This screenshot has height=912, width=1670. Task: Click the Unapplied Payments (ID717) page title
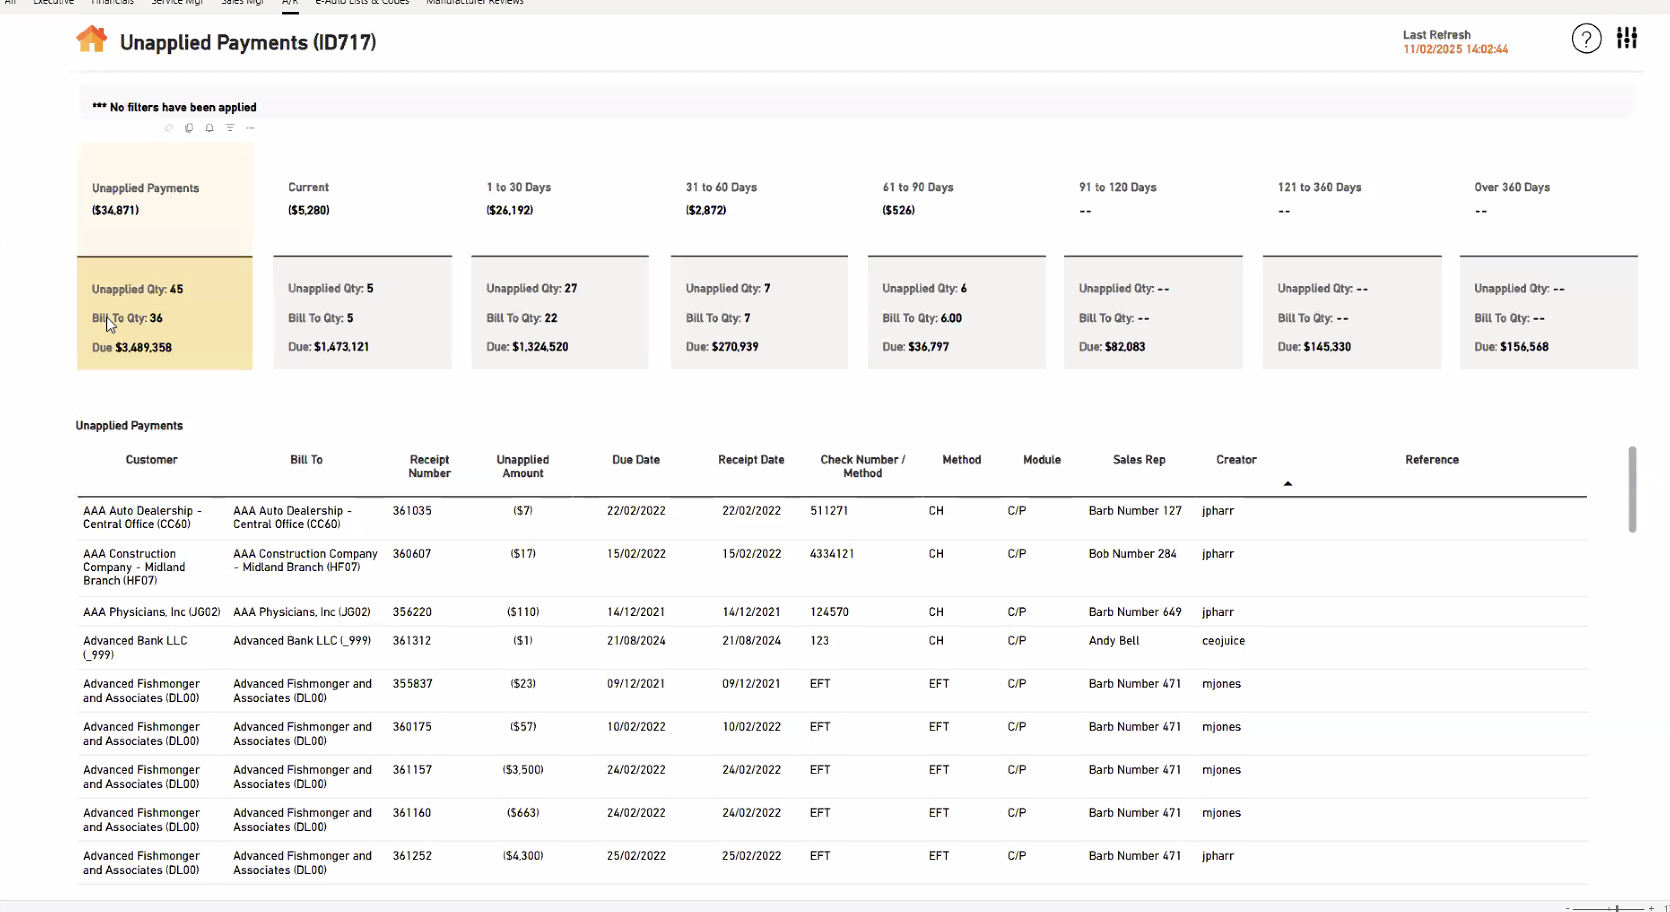(248, 42)
